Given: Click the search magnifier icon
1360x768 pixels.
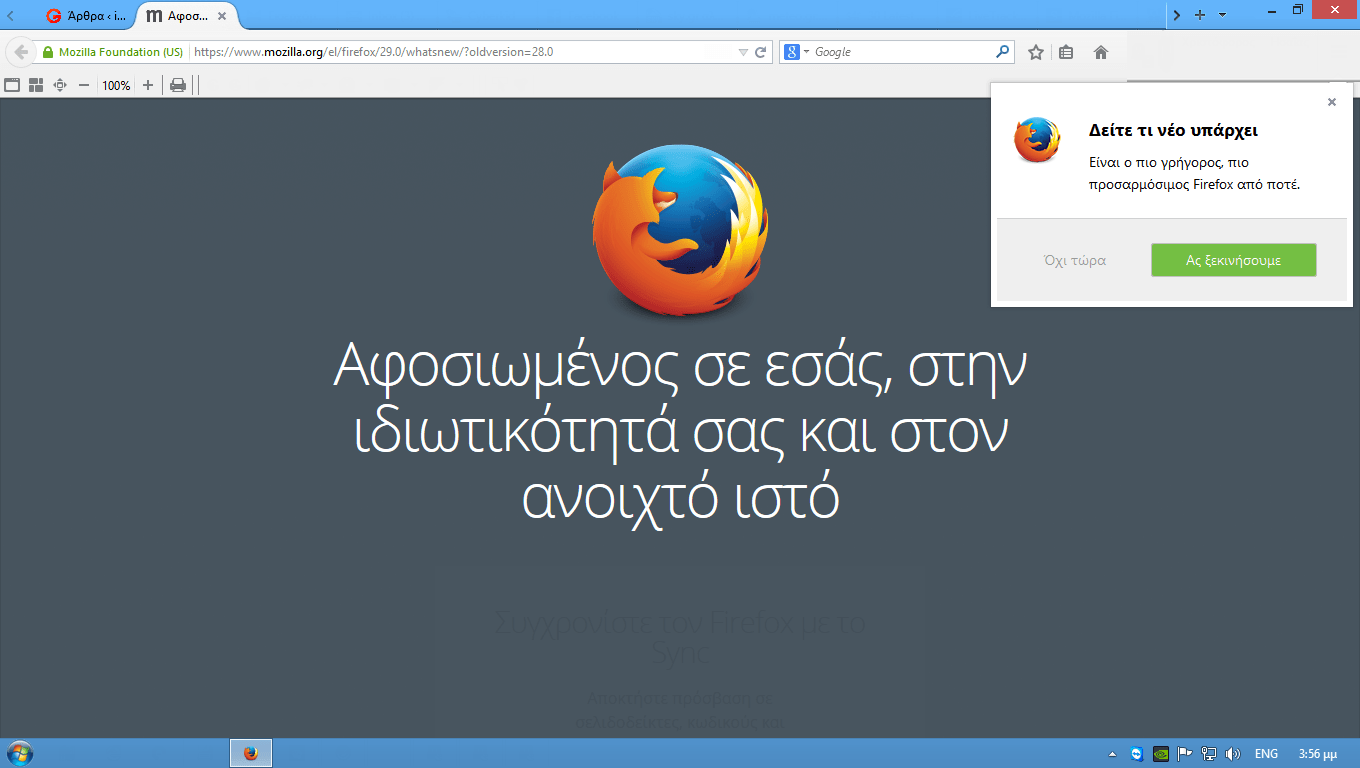Looking at the screenshot, I should pyautogui.click(x=1003, y=52).
